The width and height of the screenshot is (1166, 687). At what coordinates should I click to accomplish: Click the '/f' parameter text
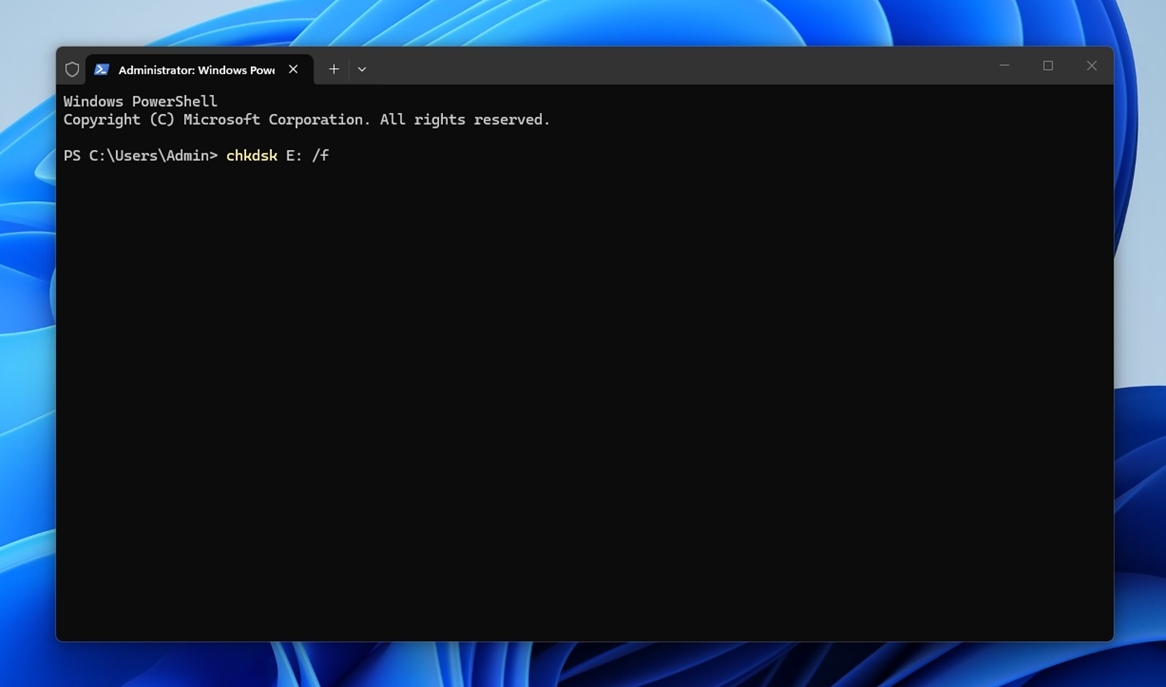click(321, 155)
